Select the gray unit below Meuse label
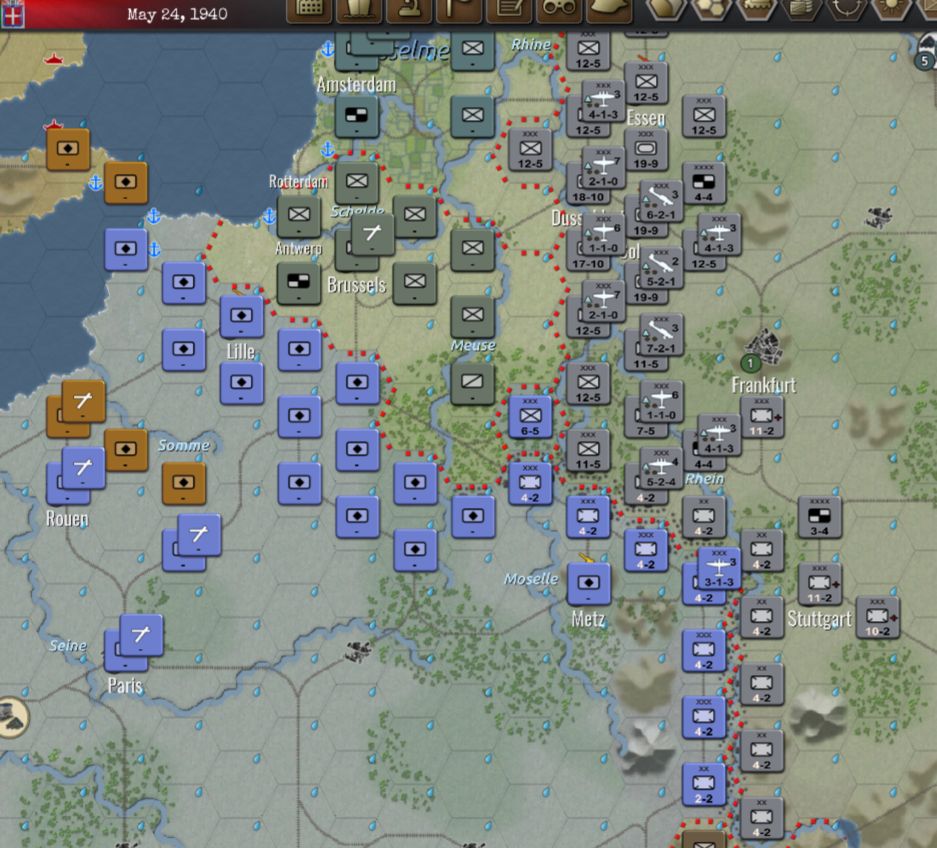Screen dimensions: 937x848 (x=473, y=383)
